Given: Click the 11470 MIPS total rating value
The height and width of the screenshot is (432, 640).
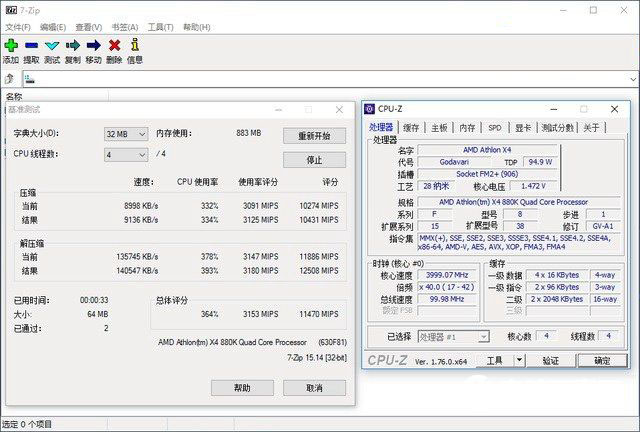Looking at the screenshot, I should 319,314.
